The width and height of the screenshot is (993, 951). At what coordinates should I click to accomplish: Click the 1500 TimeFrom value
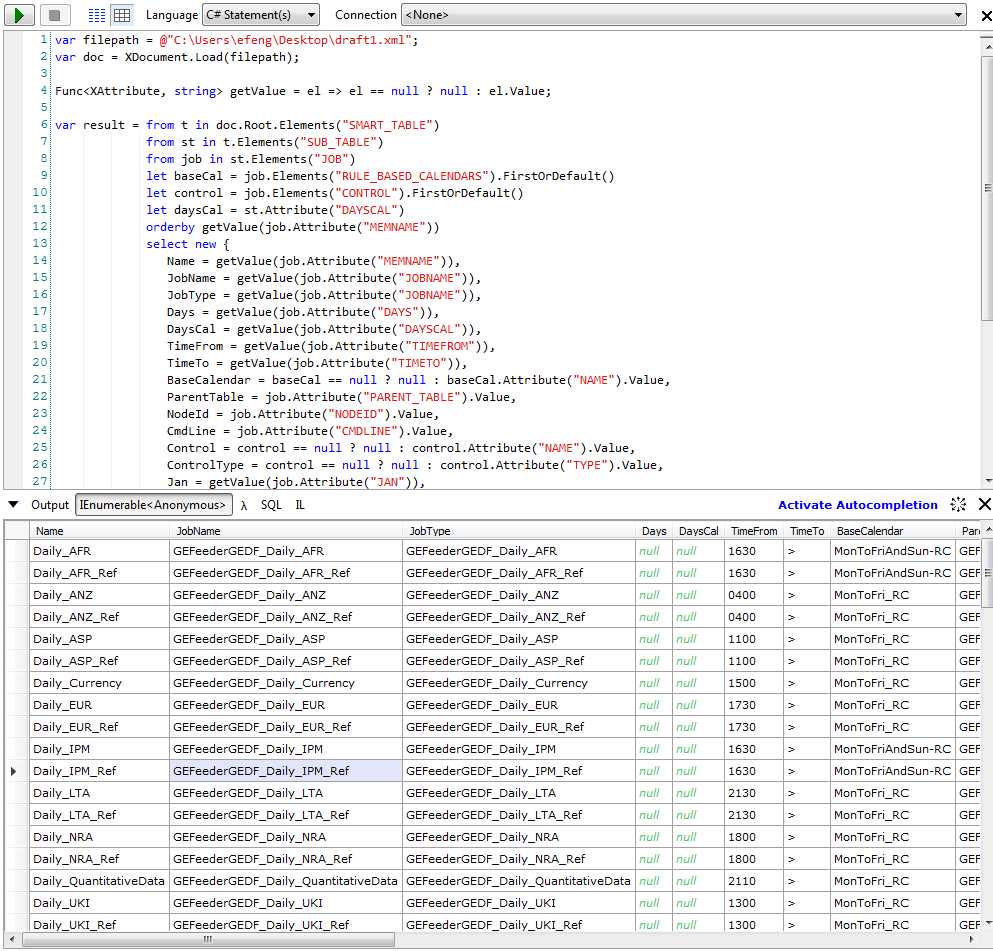[754, 683]
